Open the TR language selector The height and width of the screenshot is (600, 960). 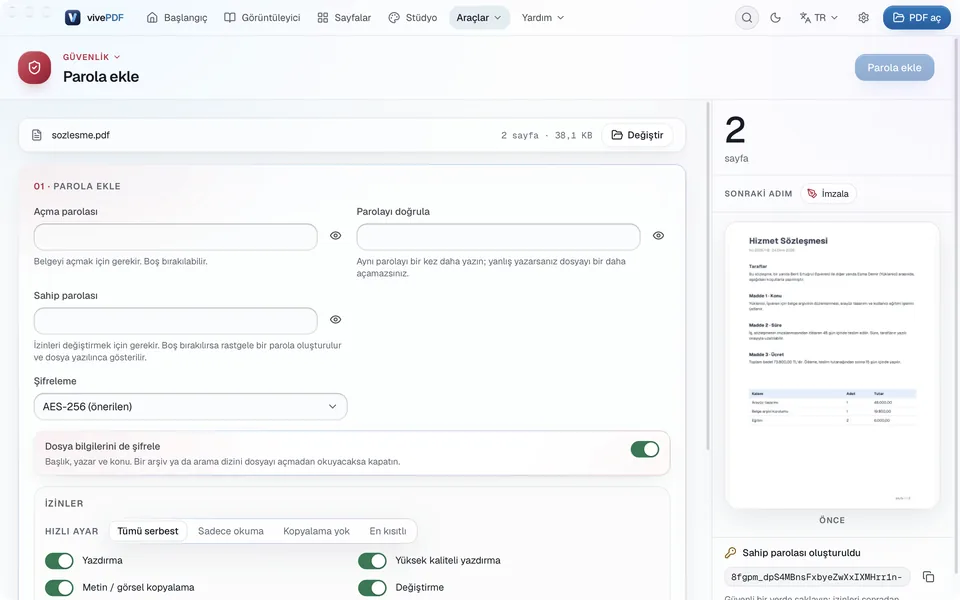point(819,18)
